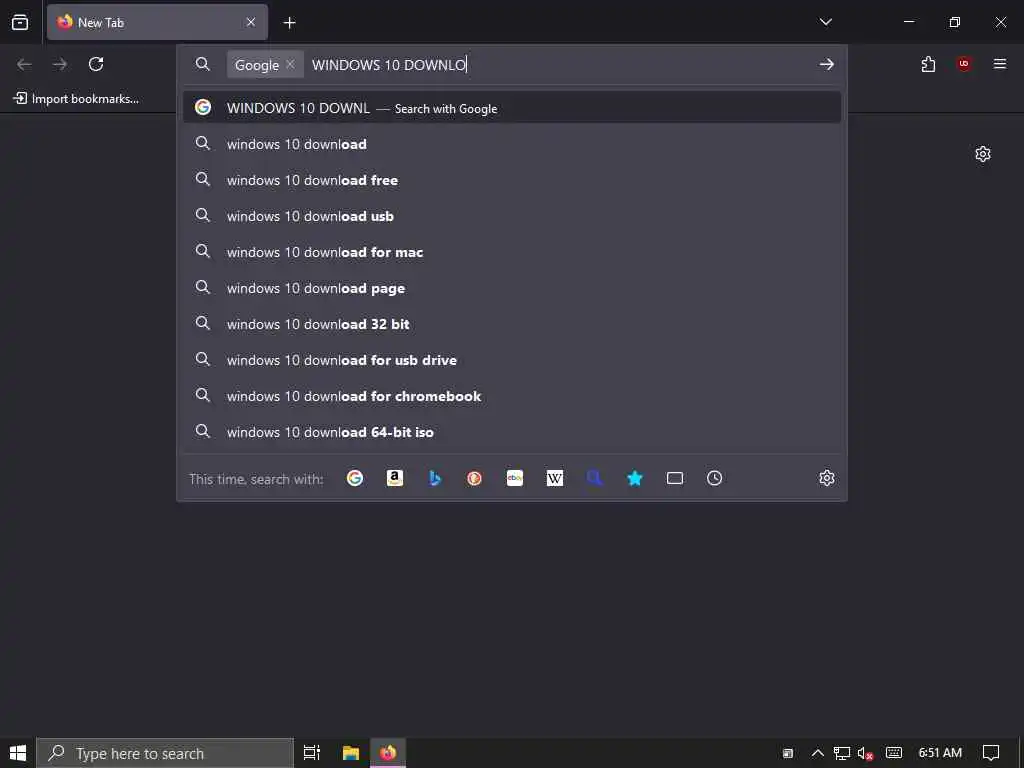This screenshot has height=768, width=1024.
Task: Show hidden system tray icons
Action: tap(818, 753)
